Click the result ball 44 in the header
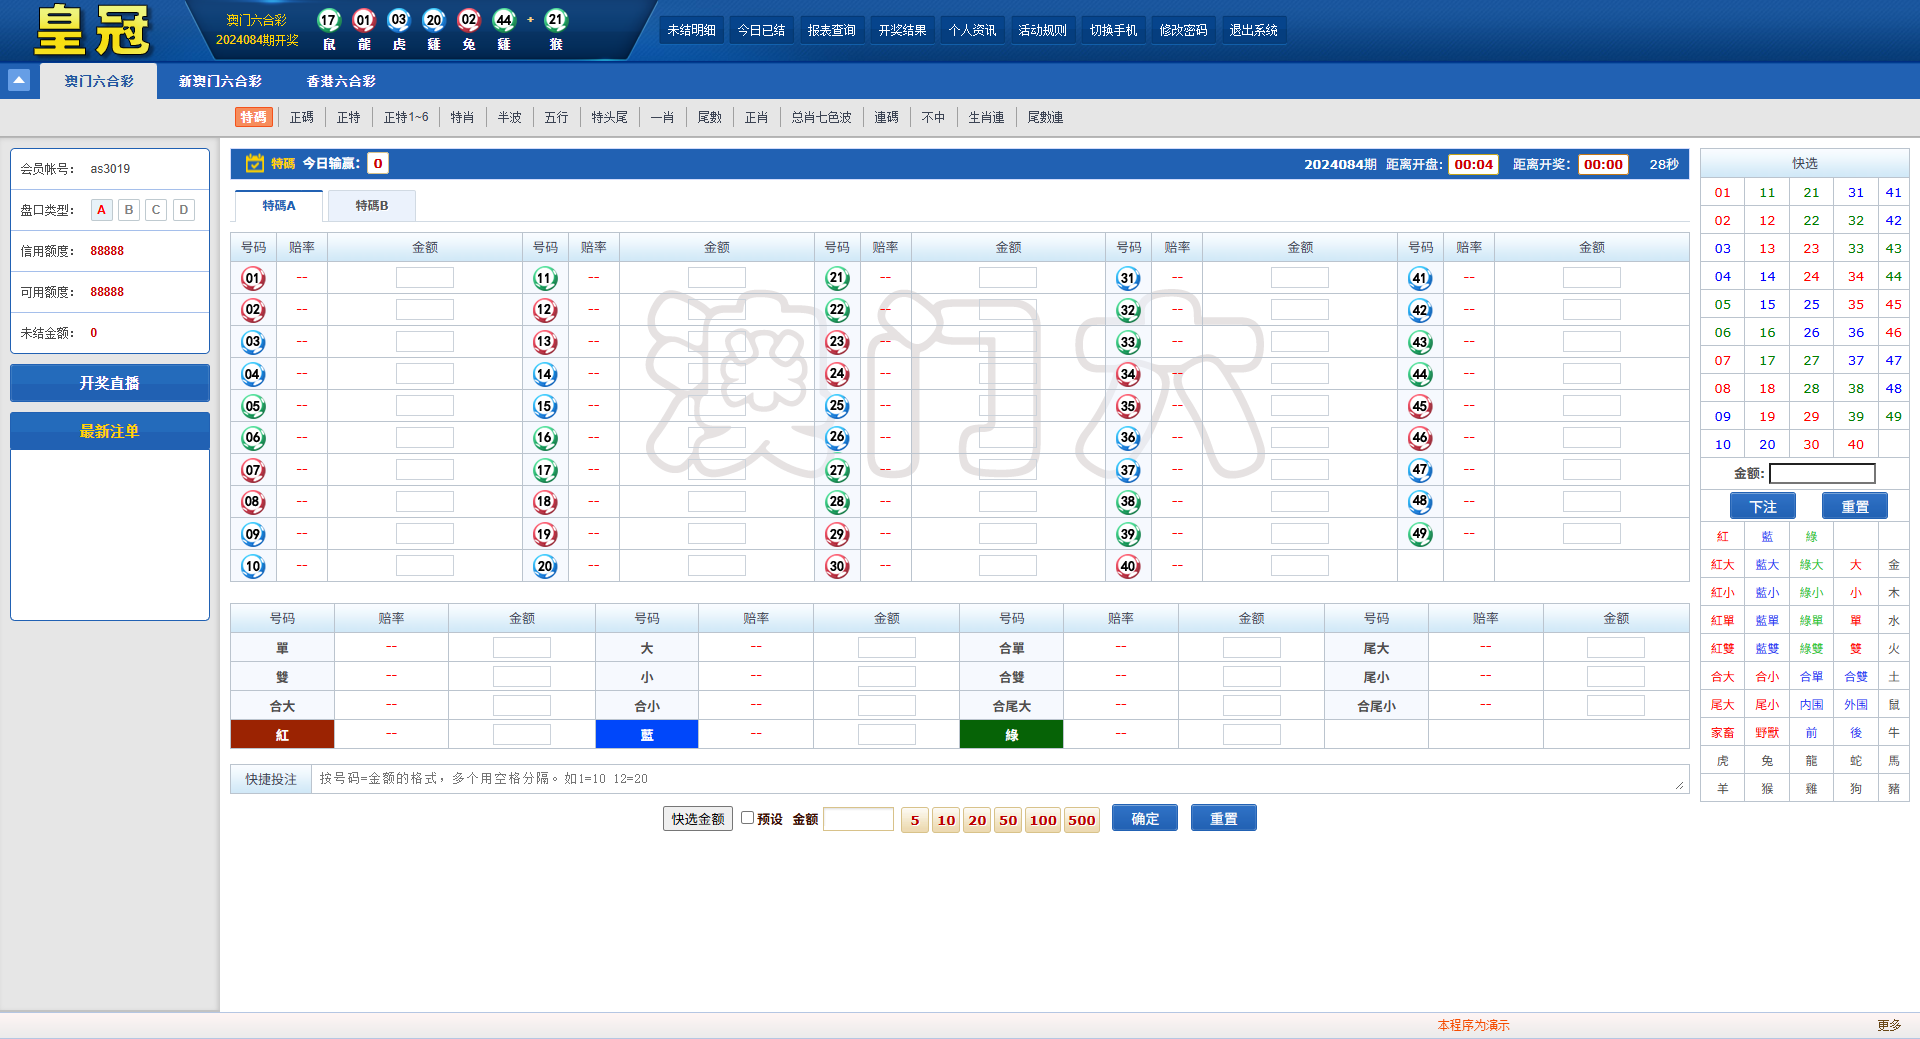1920x1039 pixels. pyautogui.click(x=504, y=18)
